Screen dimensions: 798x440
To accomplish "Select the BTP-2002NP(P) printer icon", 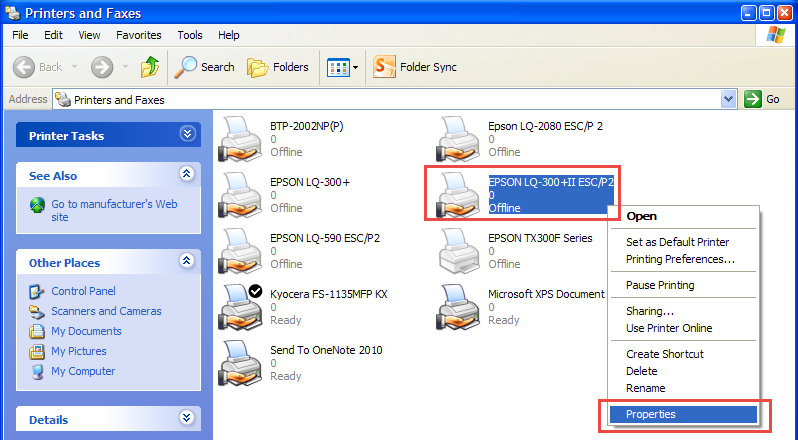I will 240,138.
